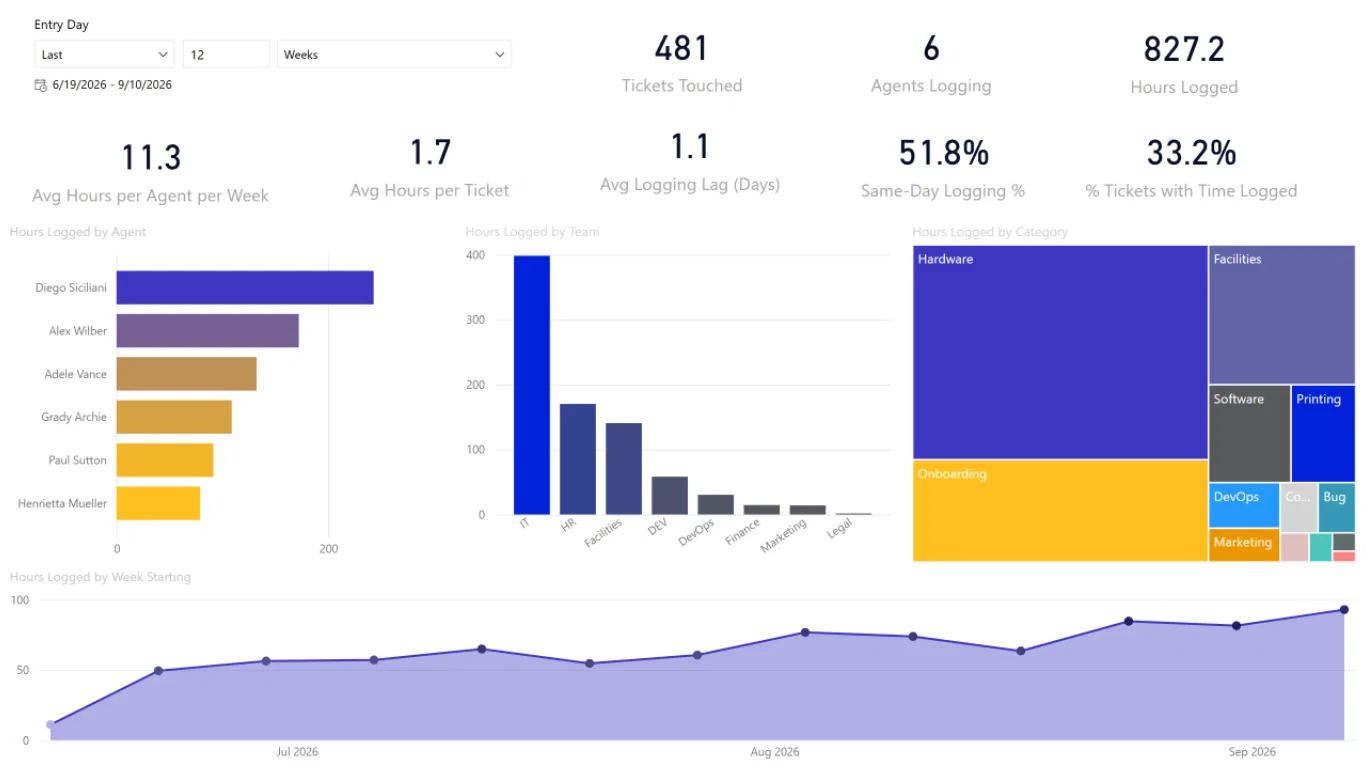This screenshot has width=1368, height=768.
Task: Click the Adele Vance hours bar
Action: point(187,374)
